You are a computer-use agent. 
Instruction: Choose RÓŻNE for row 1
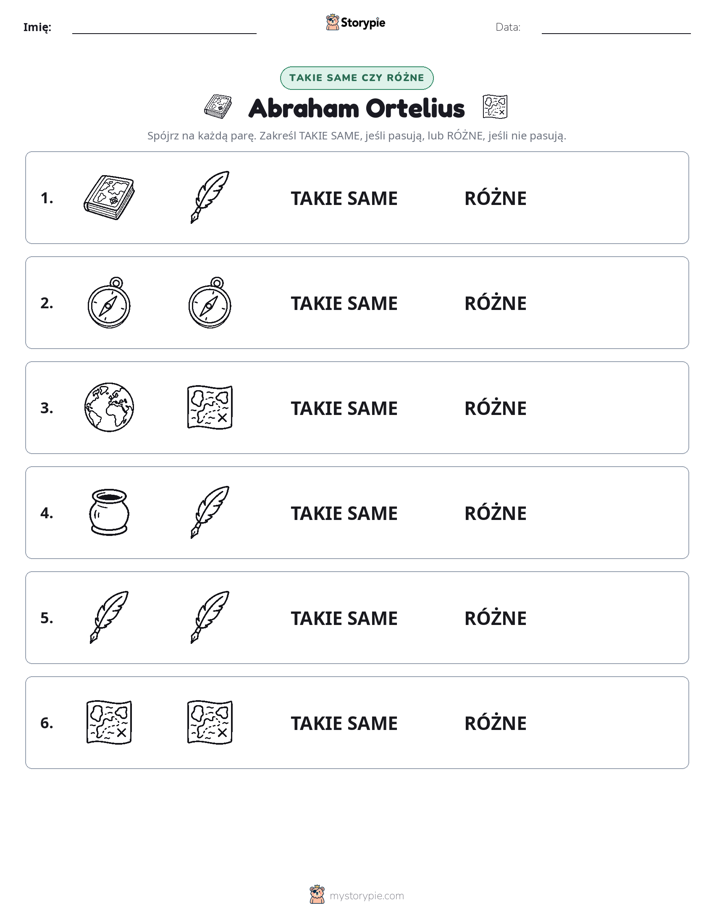click(495, 199)
